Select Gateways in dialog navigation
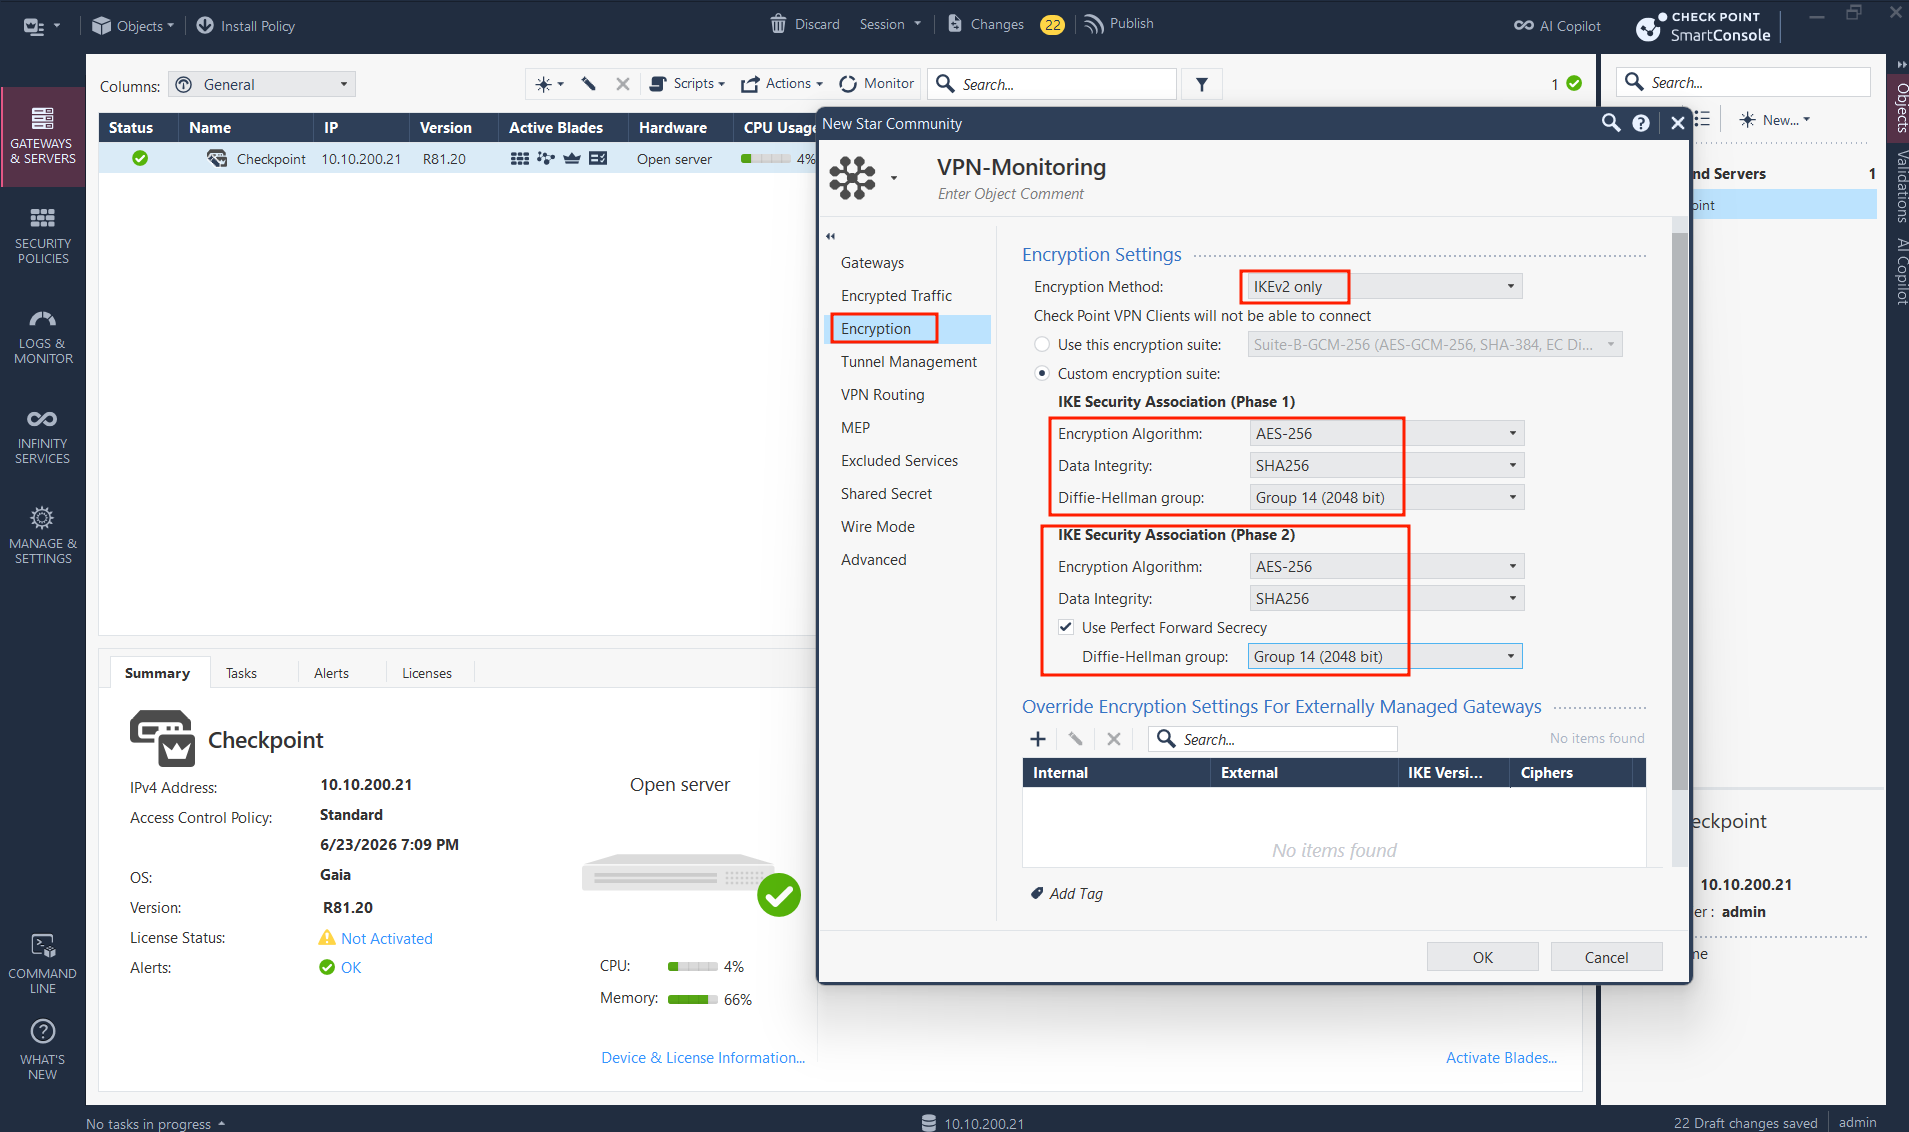 (x=872, y=263)
